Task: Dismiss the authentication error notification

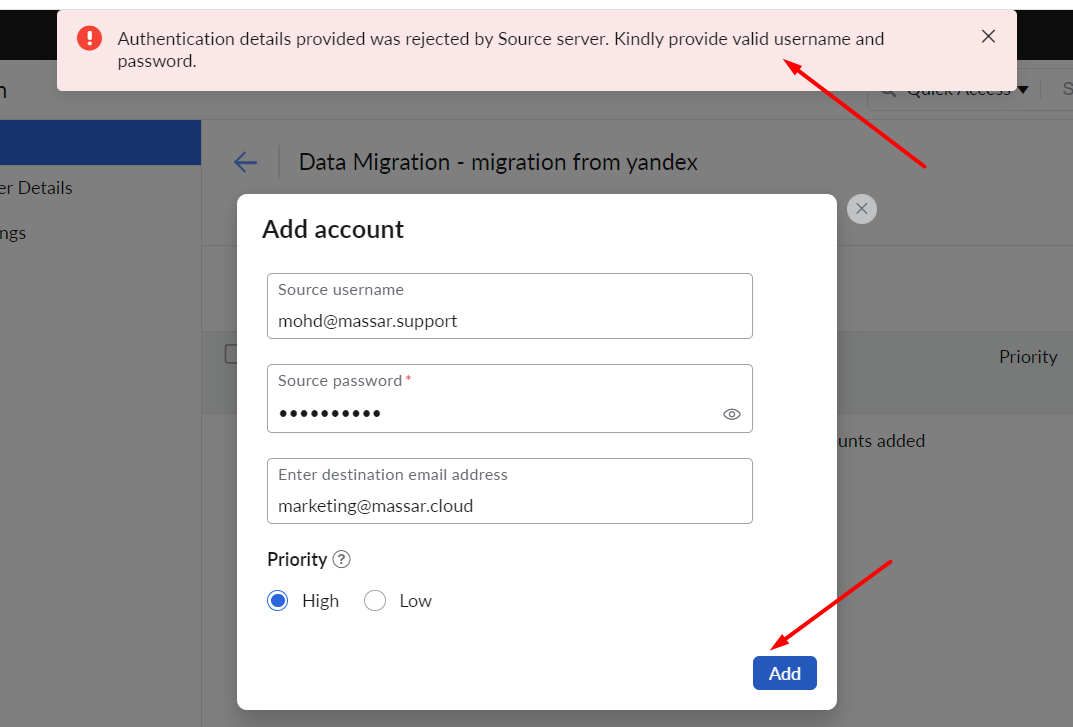Action: tap(987, 37)
